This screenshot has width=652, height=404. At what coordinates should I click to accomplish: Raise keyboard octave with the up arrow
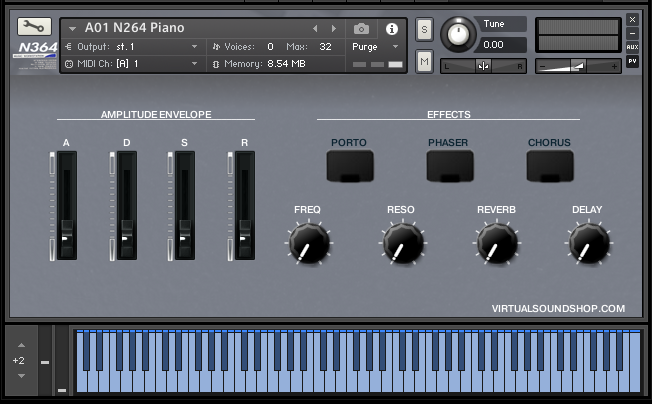(x=19, y=345)
